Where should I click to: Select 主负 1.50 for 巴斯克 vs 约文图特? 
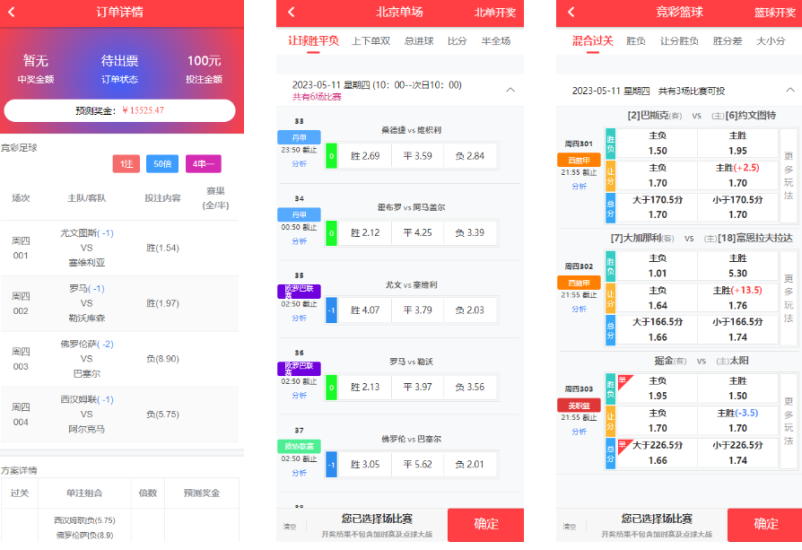(x=657, y=143)
